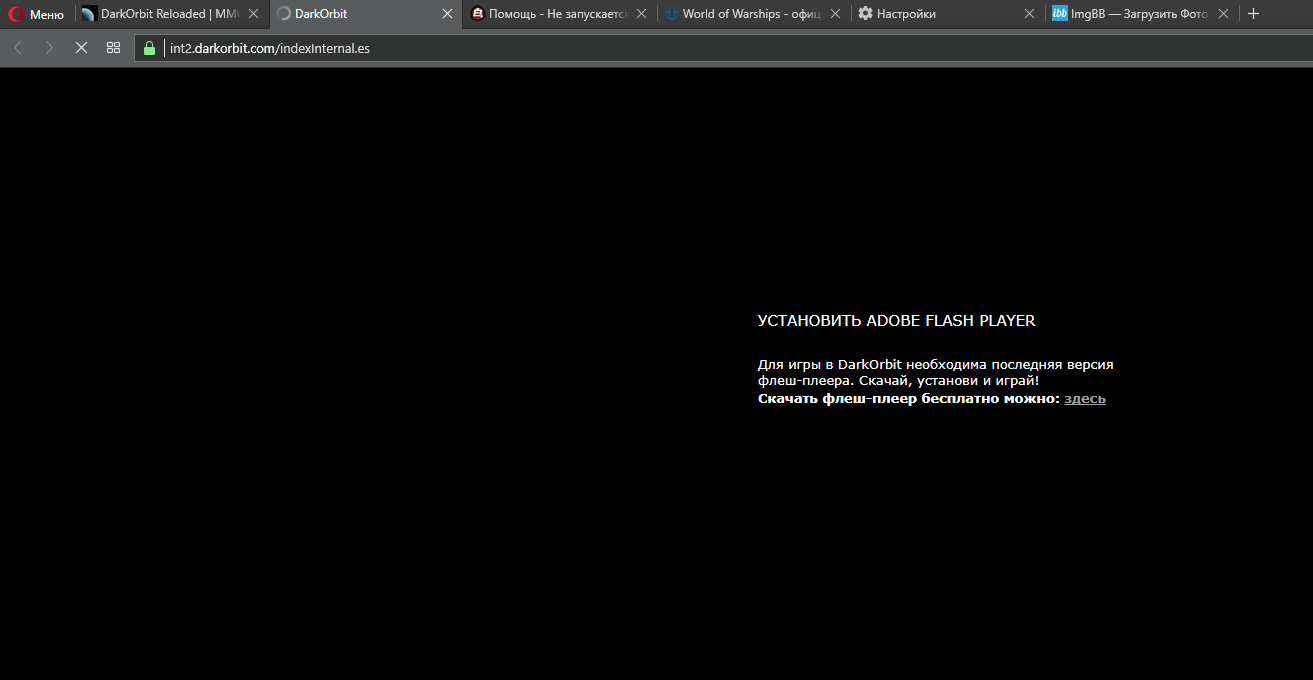
Task: Close the ImgBB tab
Action: pyautogui.click(x=1223, y=14)
